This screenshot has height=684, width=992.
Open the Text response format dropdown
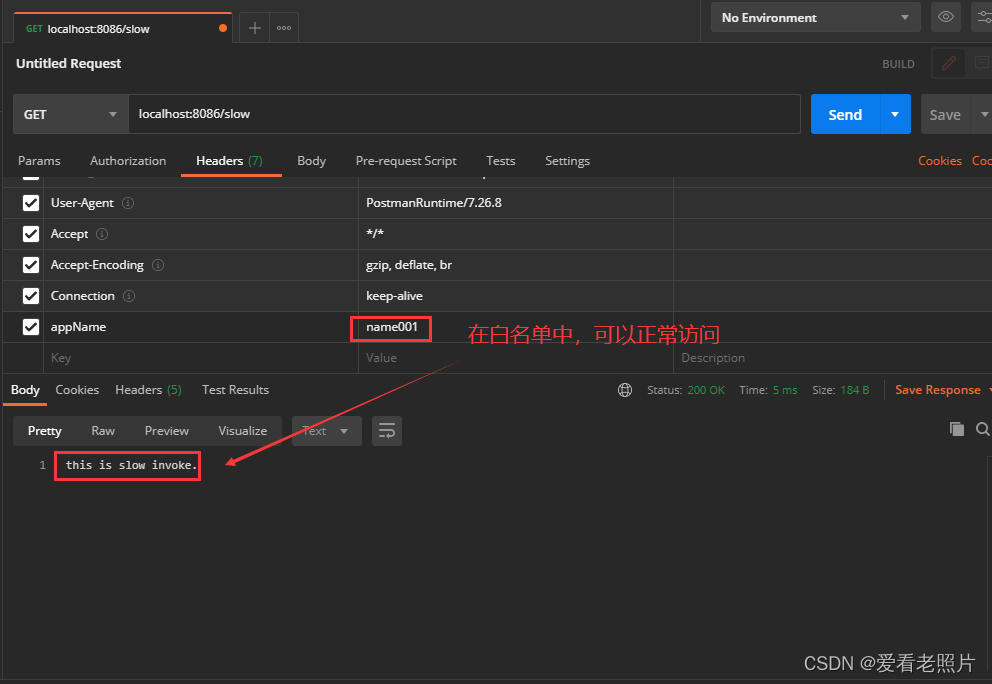[326, 431]
